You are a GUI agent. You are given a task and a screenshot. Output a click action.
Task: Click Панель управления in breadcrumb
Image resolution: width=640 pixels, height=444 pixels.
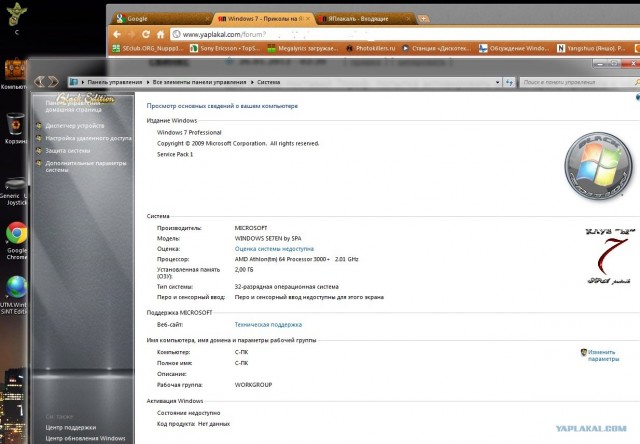(x=115, y=82)
